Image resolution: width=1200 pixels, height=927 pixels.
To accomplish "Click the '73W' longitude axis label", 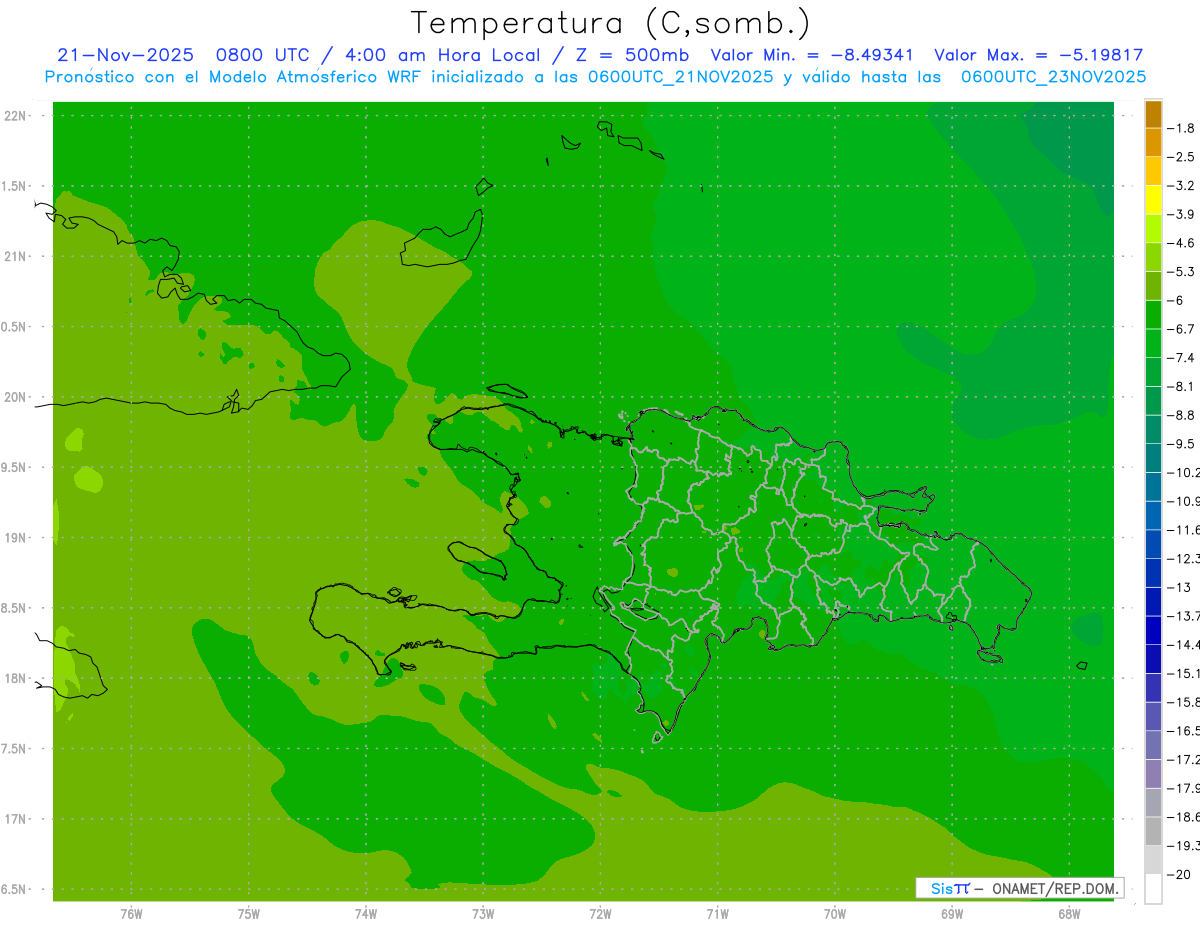I will pyautogui.click(x=483, y=913).
